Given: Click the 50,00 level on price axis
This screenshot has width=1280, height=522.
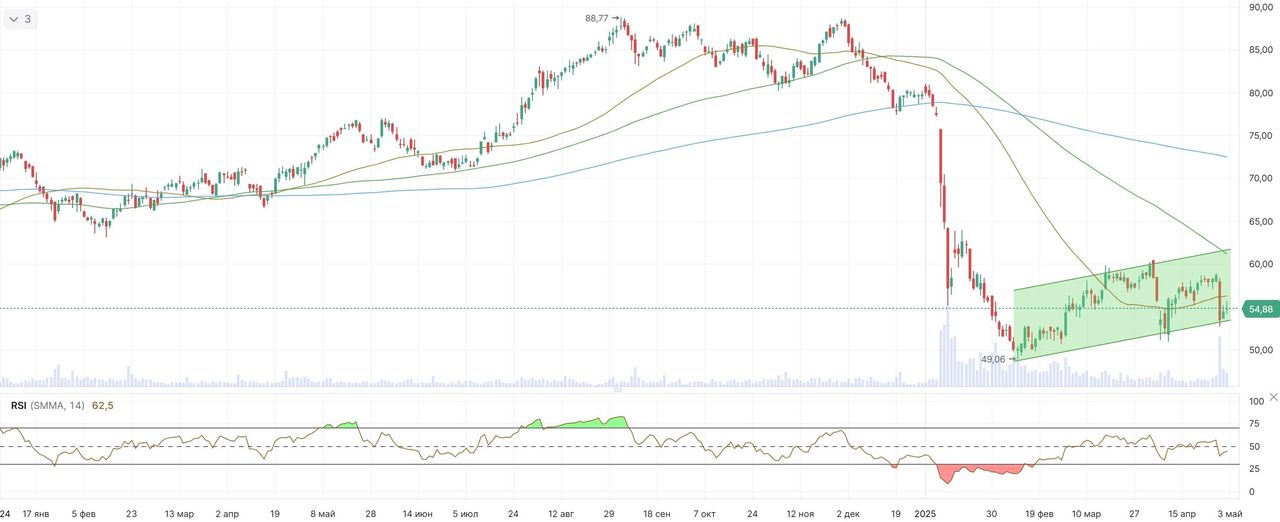Looking at the screenshot, I should click(1260, 350).
